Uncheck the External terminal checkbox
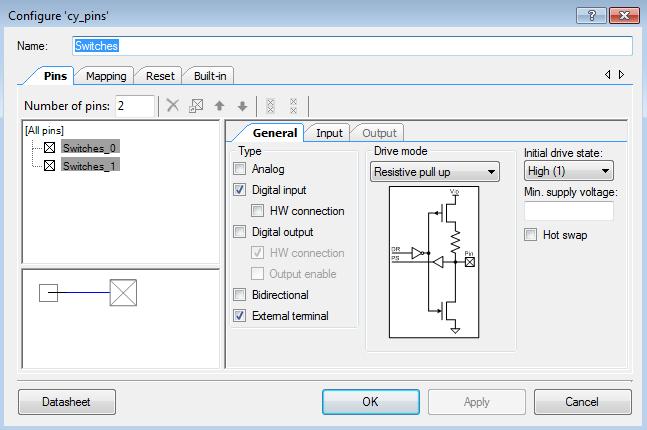Viewport: 647px width, 430px height. (x=239, y=316)
